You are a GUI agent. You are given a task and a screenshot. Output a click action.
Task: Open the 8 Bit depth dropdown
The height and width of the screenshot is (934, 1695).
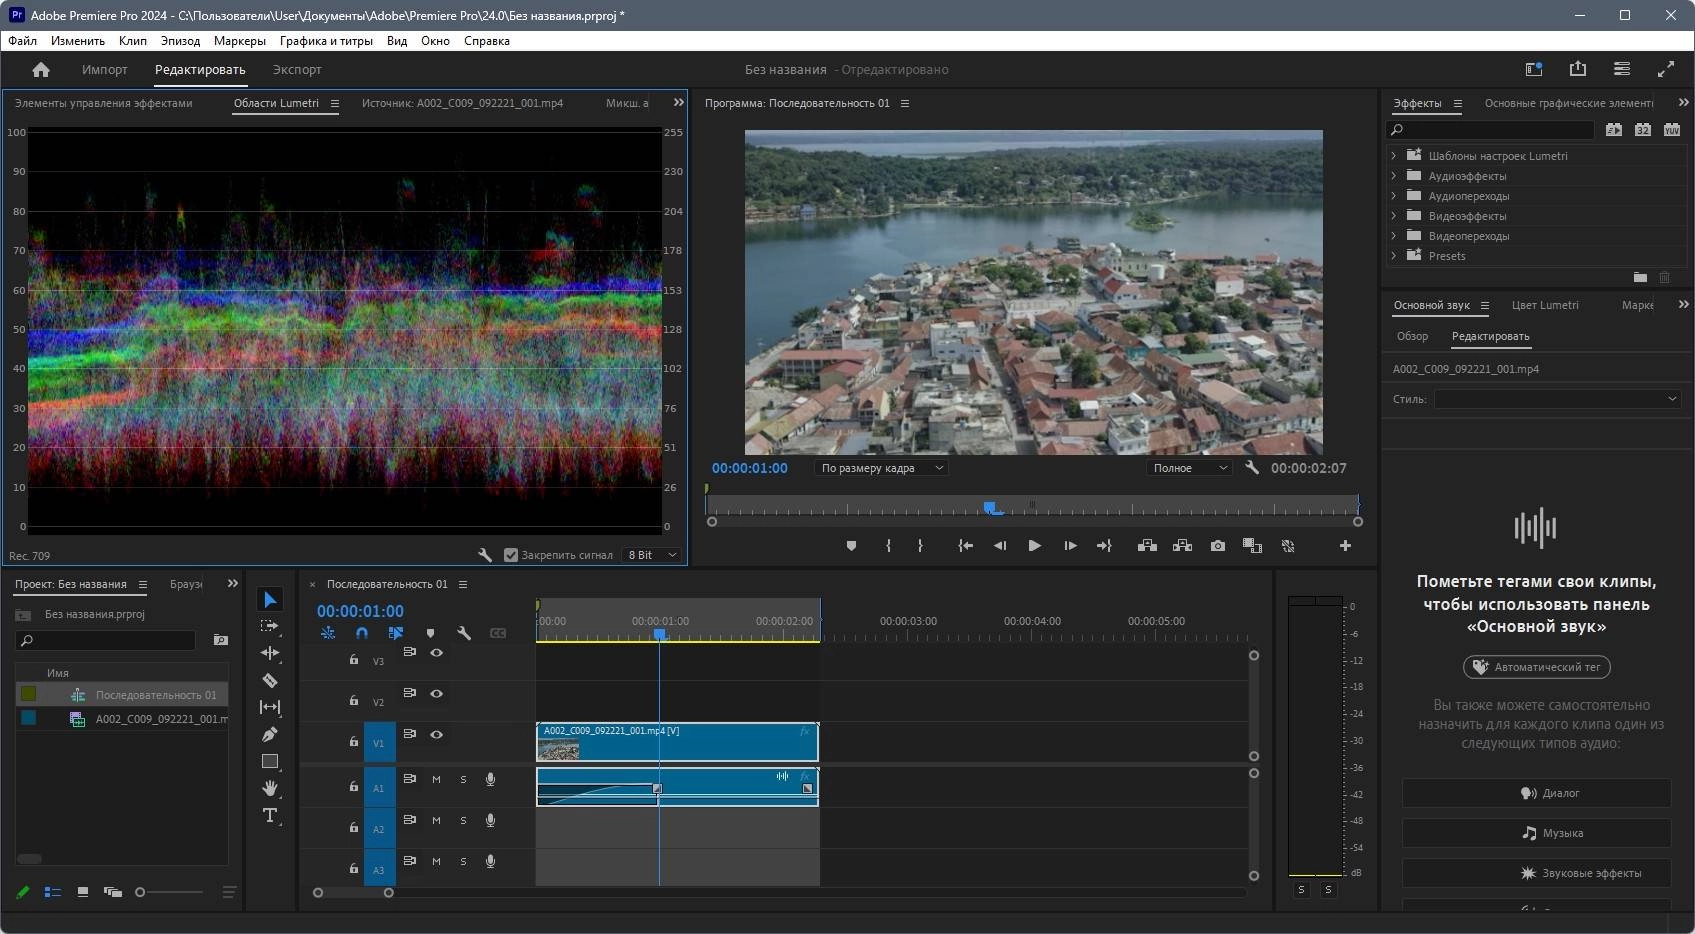pyautogui.click(x=652, y=555)
